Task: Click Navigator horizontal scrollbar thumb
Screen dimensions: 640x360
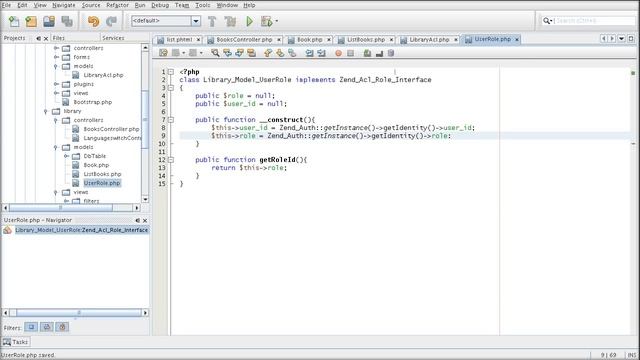Action: coord(78,313)
